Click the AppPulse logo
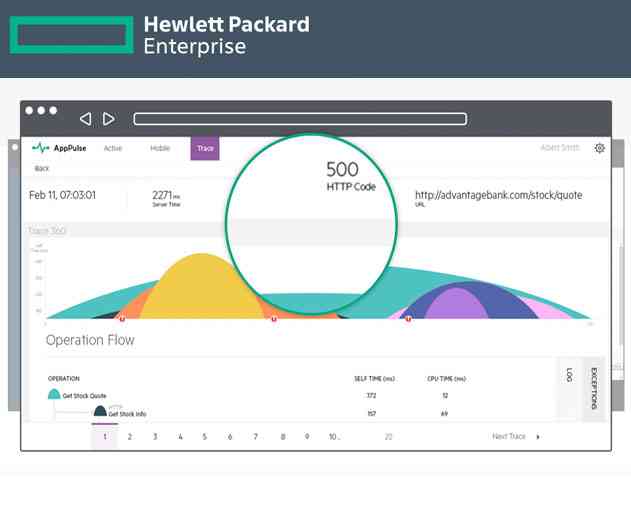This screenshot has width=631, height=522. 59,148
